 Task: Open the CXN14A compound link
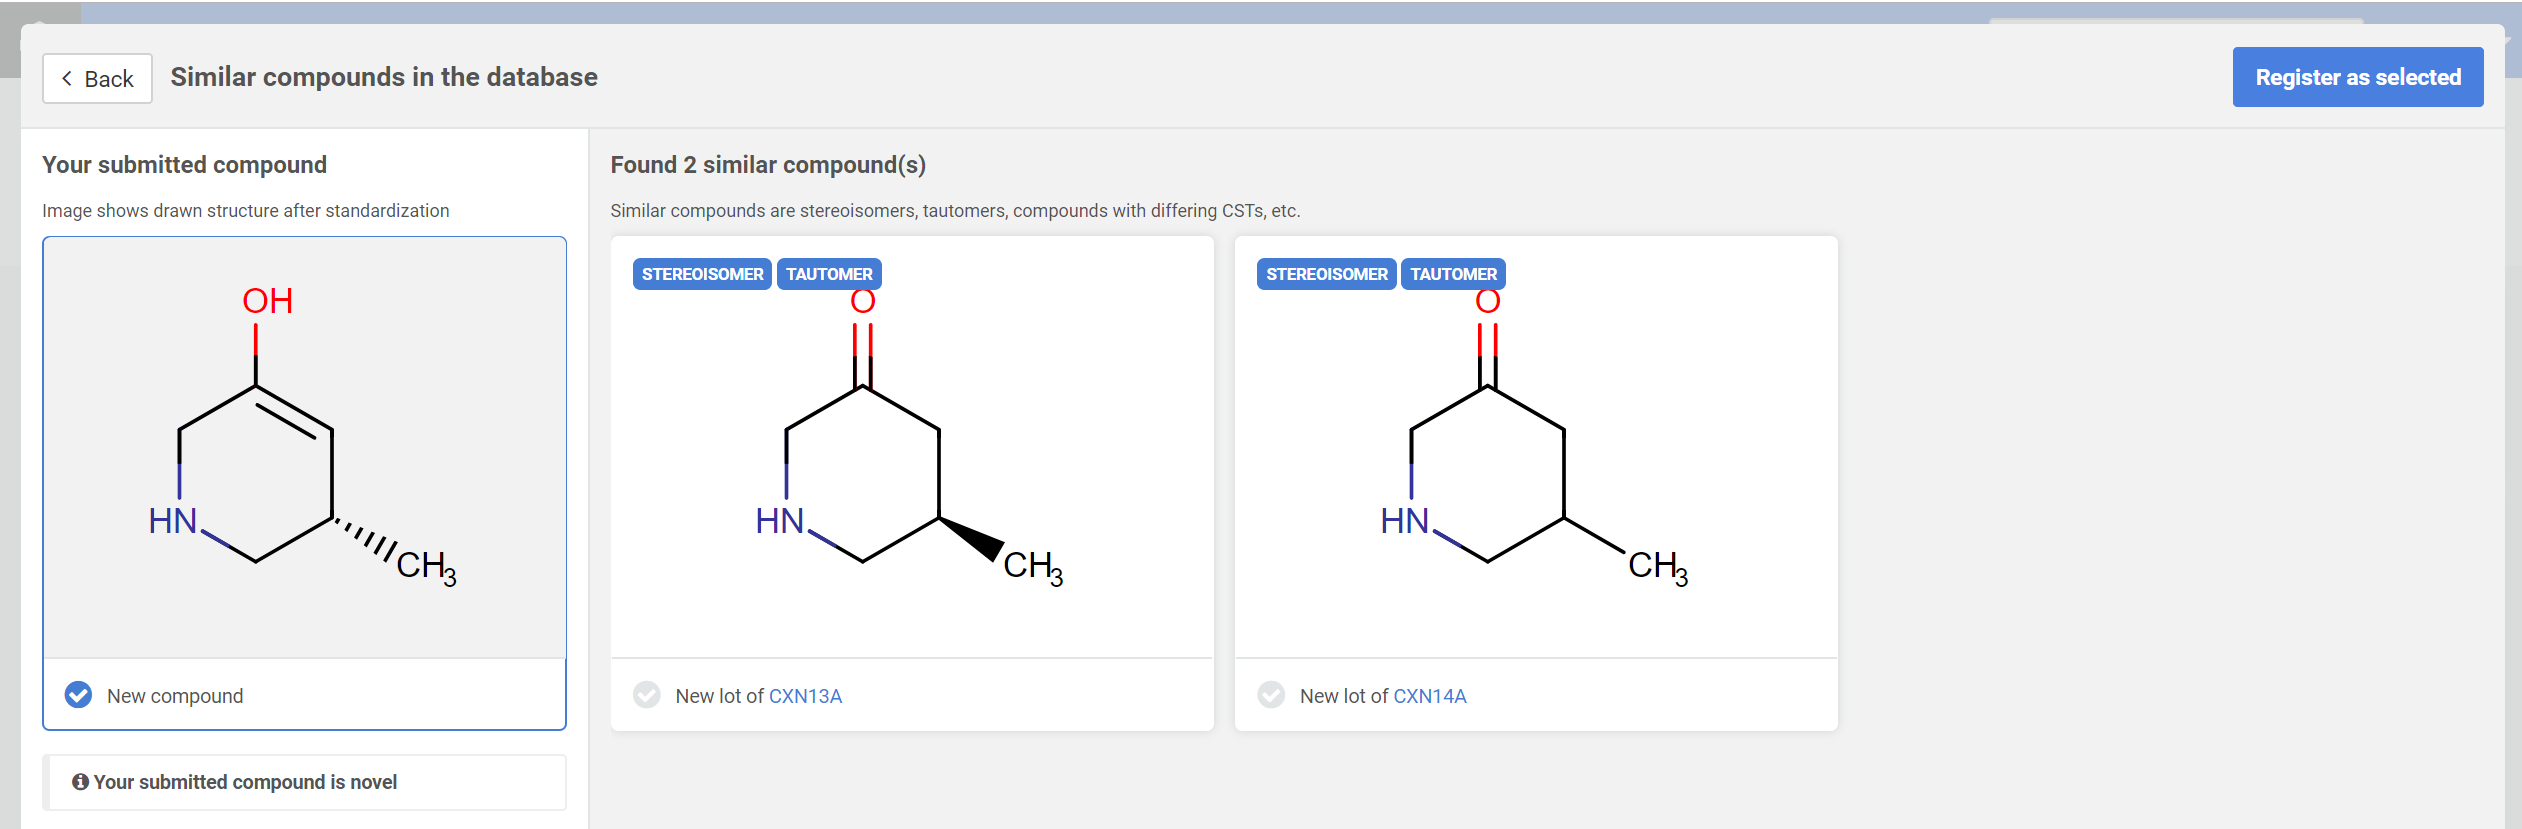coord(1429,696)
